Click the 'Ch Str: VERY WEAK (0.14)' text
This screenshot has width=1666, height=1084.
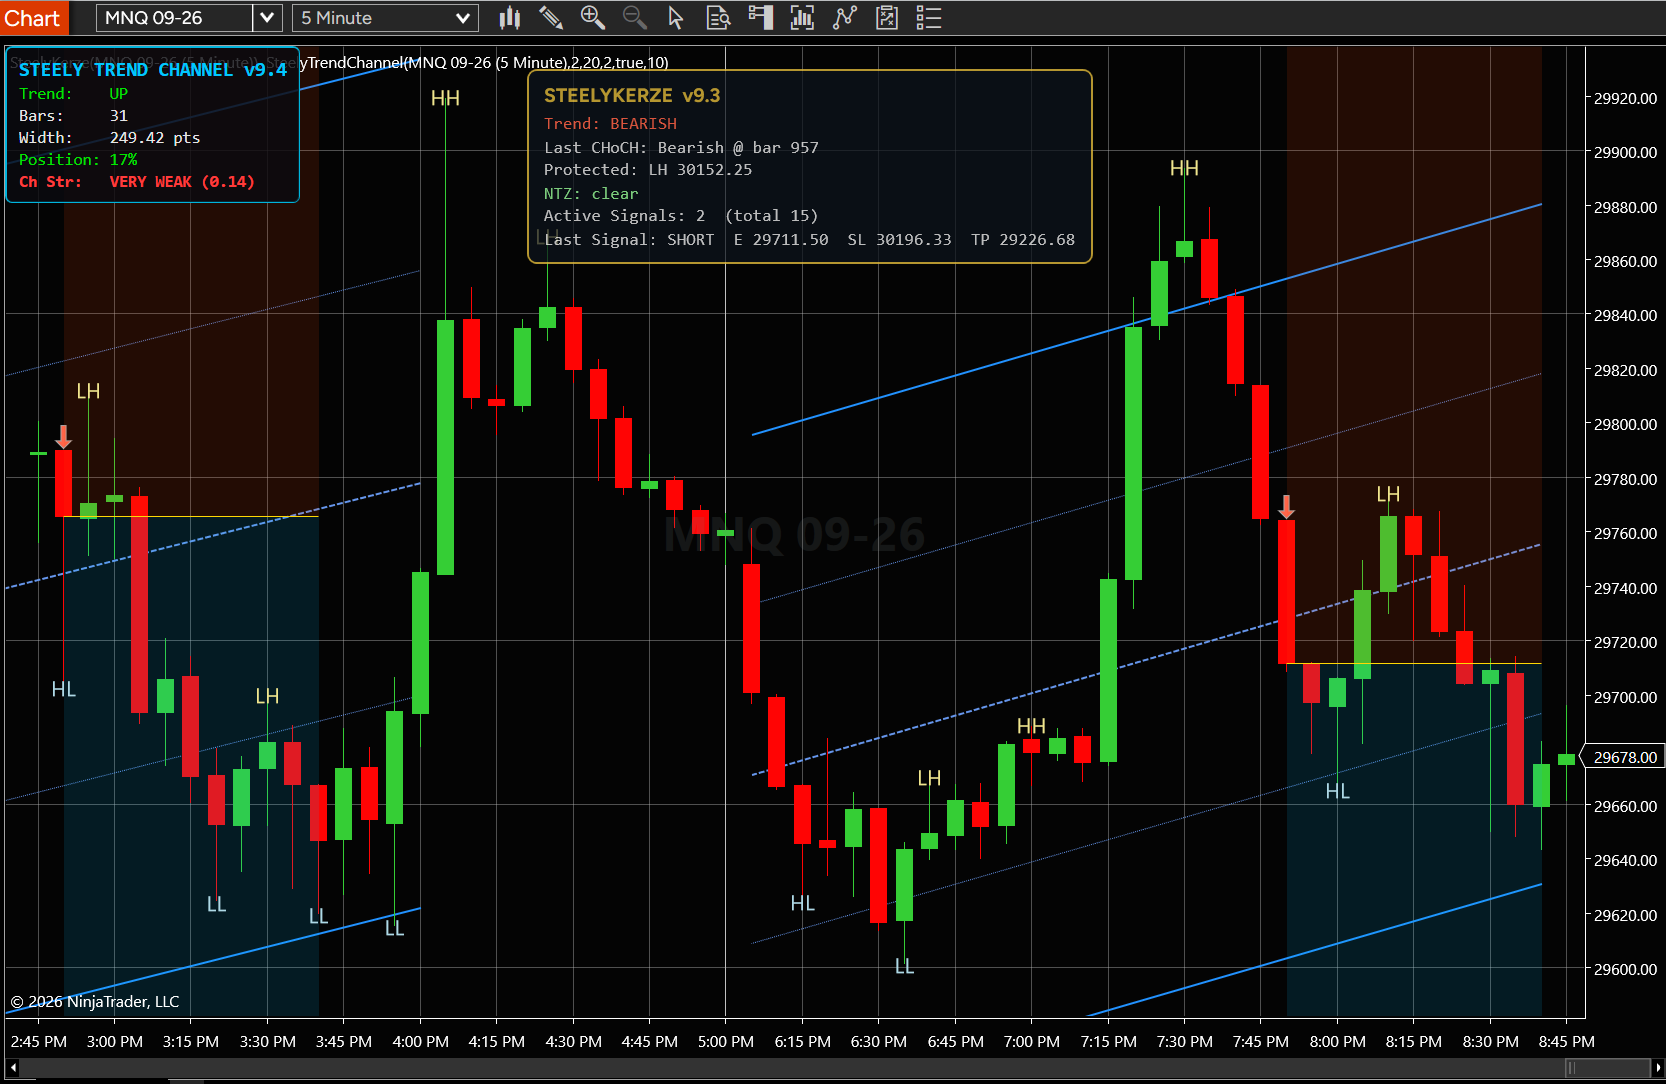[x=137, y=181]
